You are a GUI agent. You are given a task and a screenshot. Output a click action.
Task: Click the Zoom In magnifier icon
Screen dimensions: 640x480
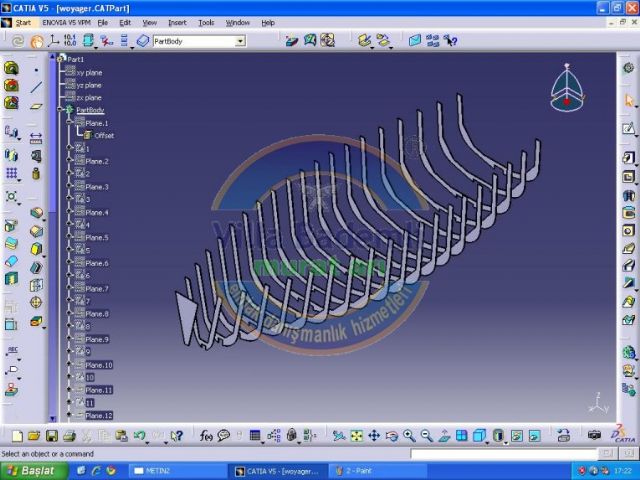pos(409,436)
